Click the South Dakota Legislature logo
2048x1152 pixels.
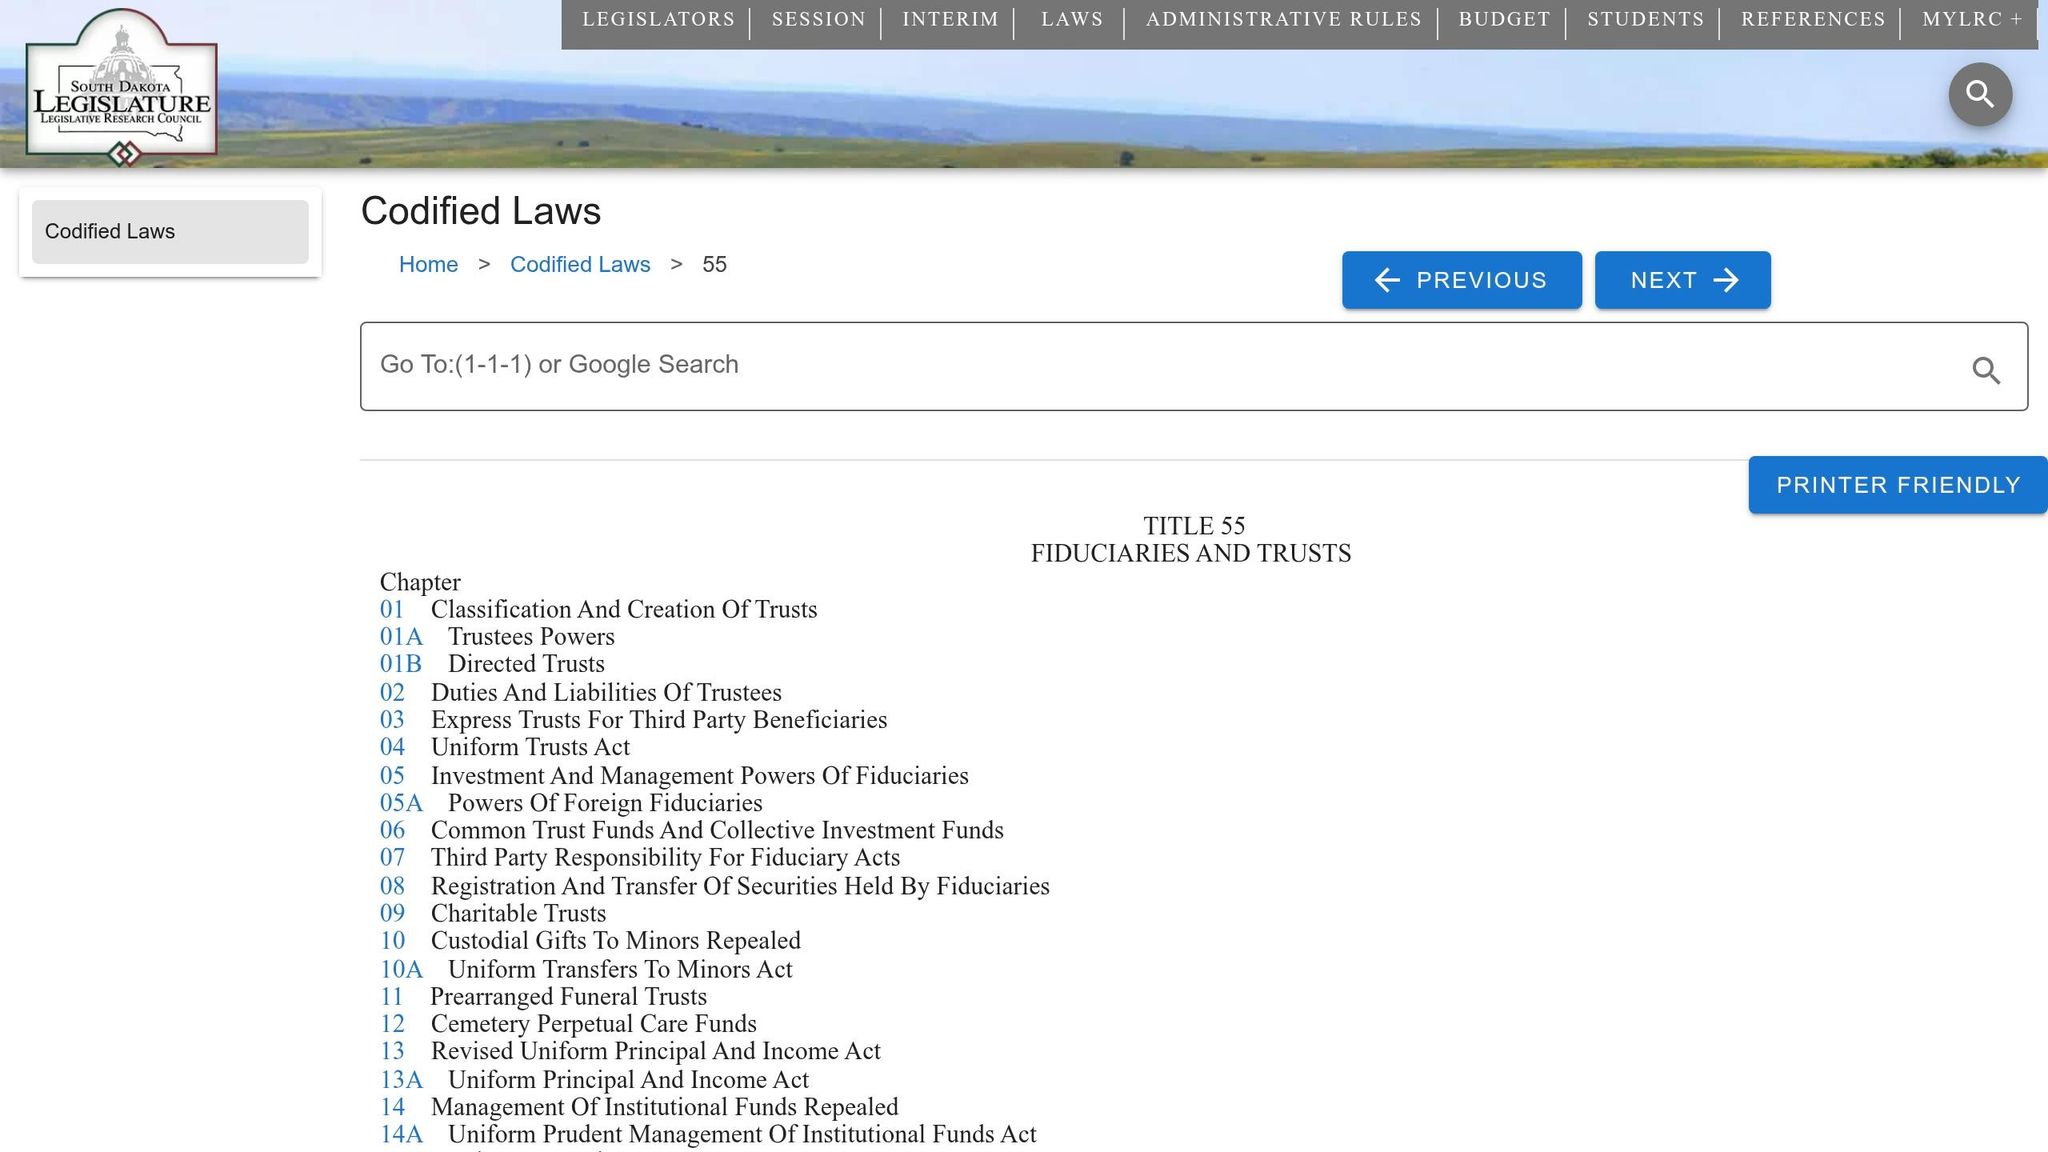(121, 86)
